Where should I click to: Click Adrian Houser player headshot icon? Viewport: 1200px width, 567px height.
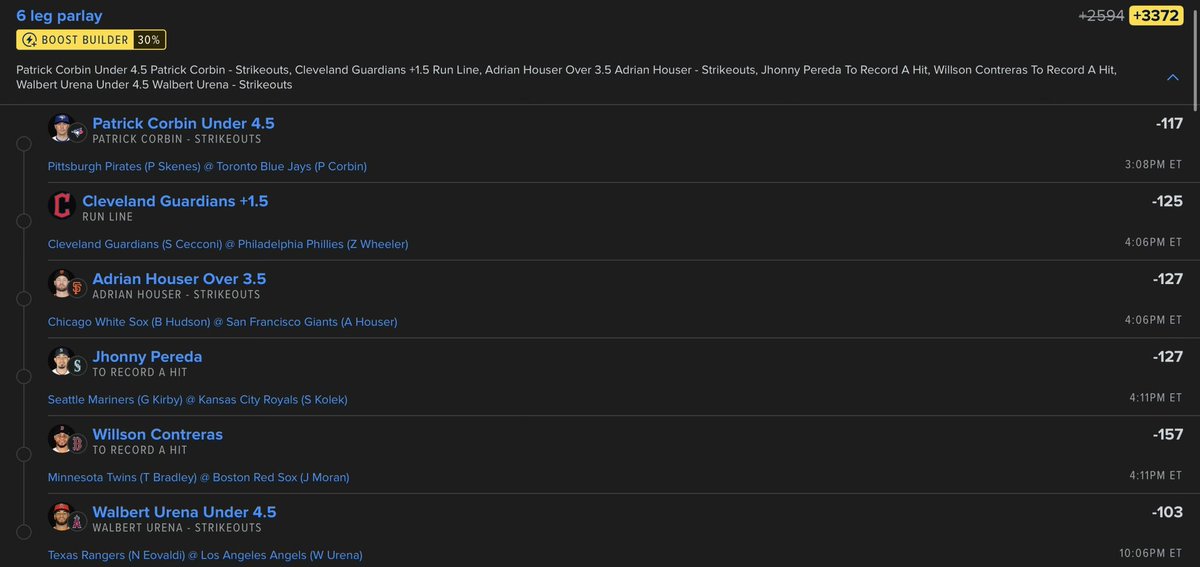[62, 283]
